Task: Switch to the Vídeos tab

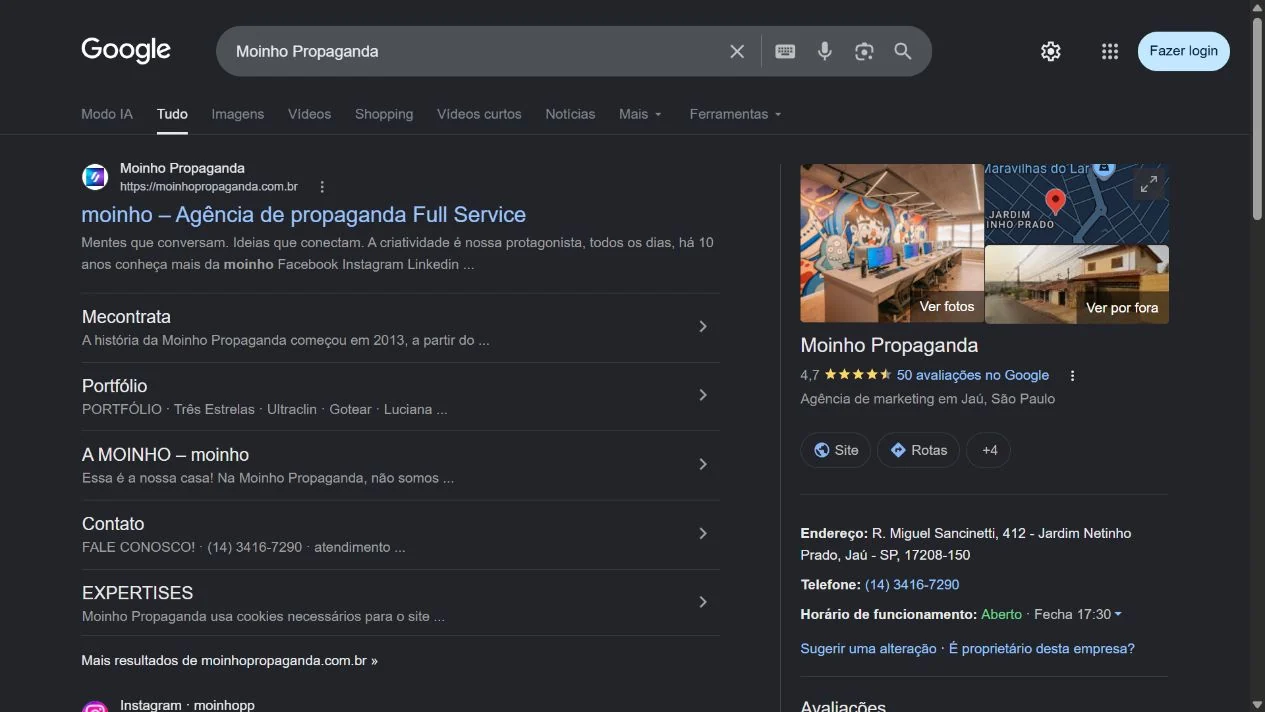Action: [x=309, y=114]
